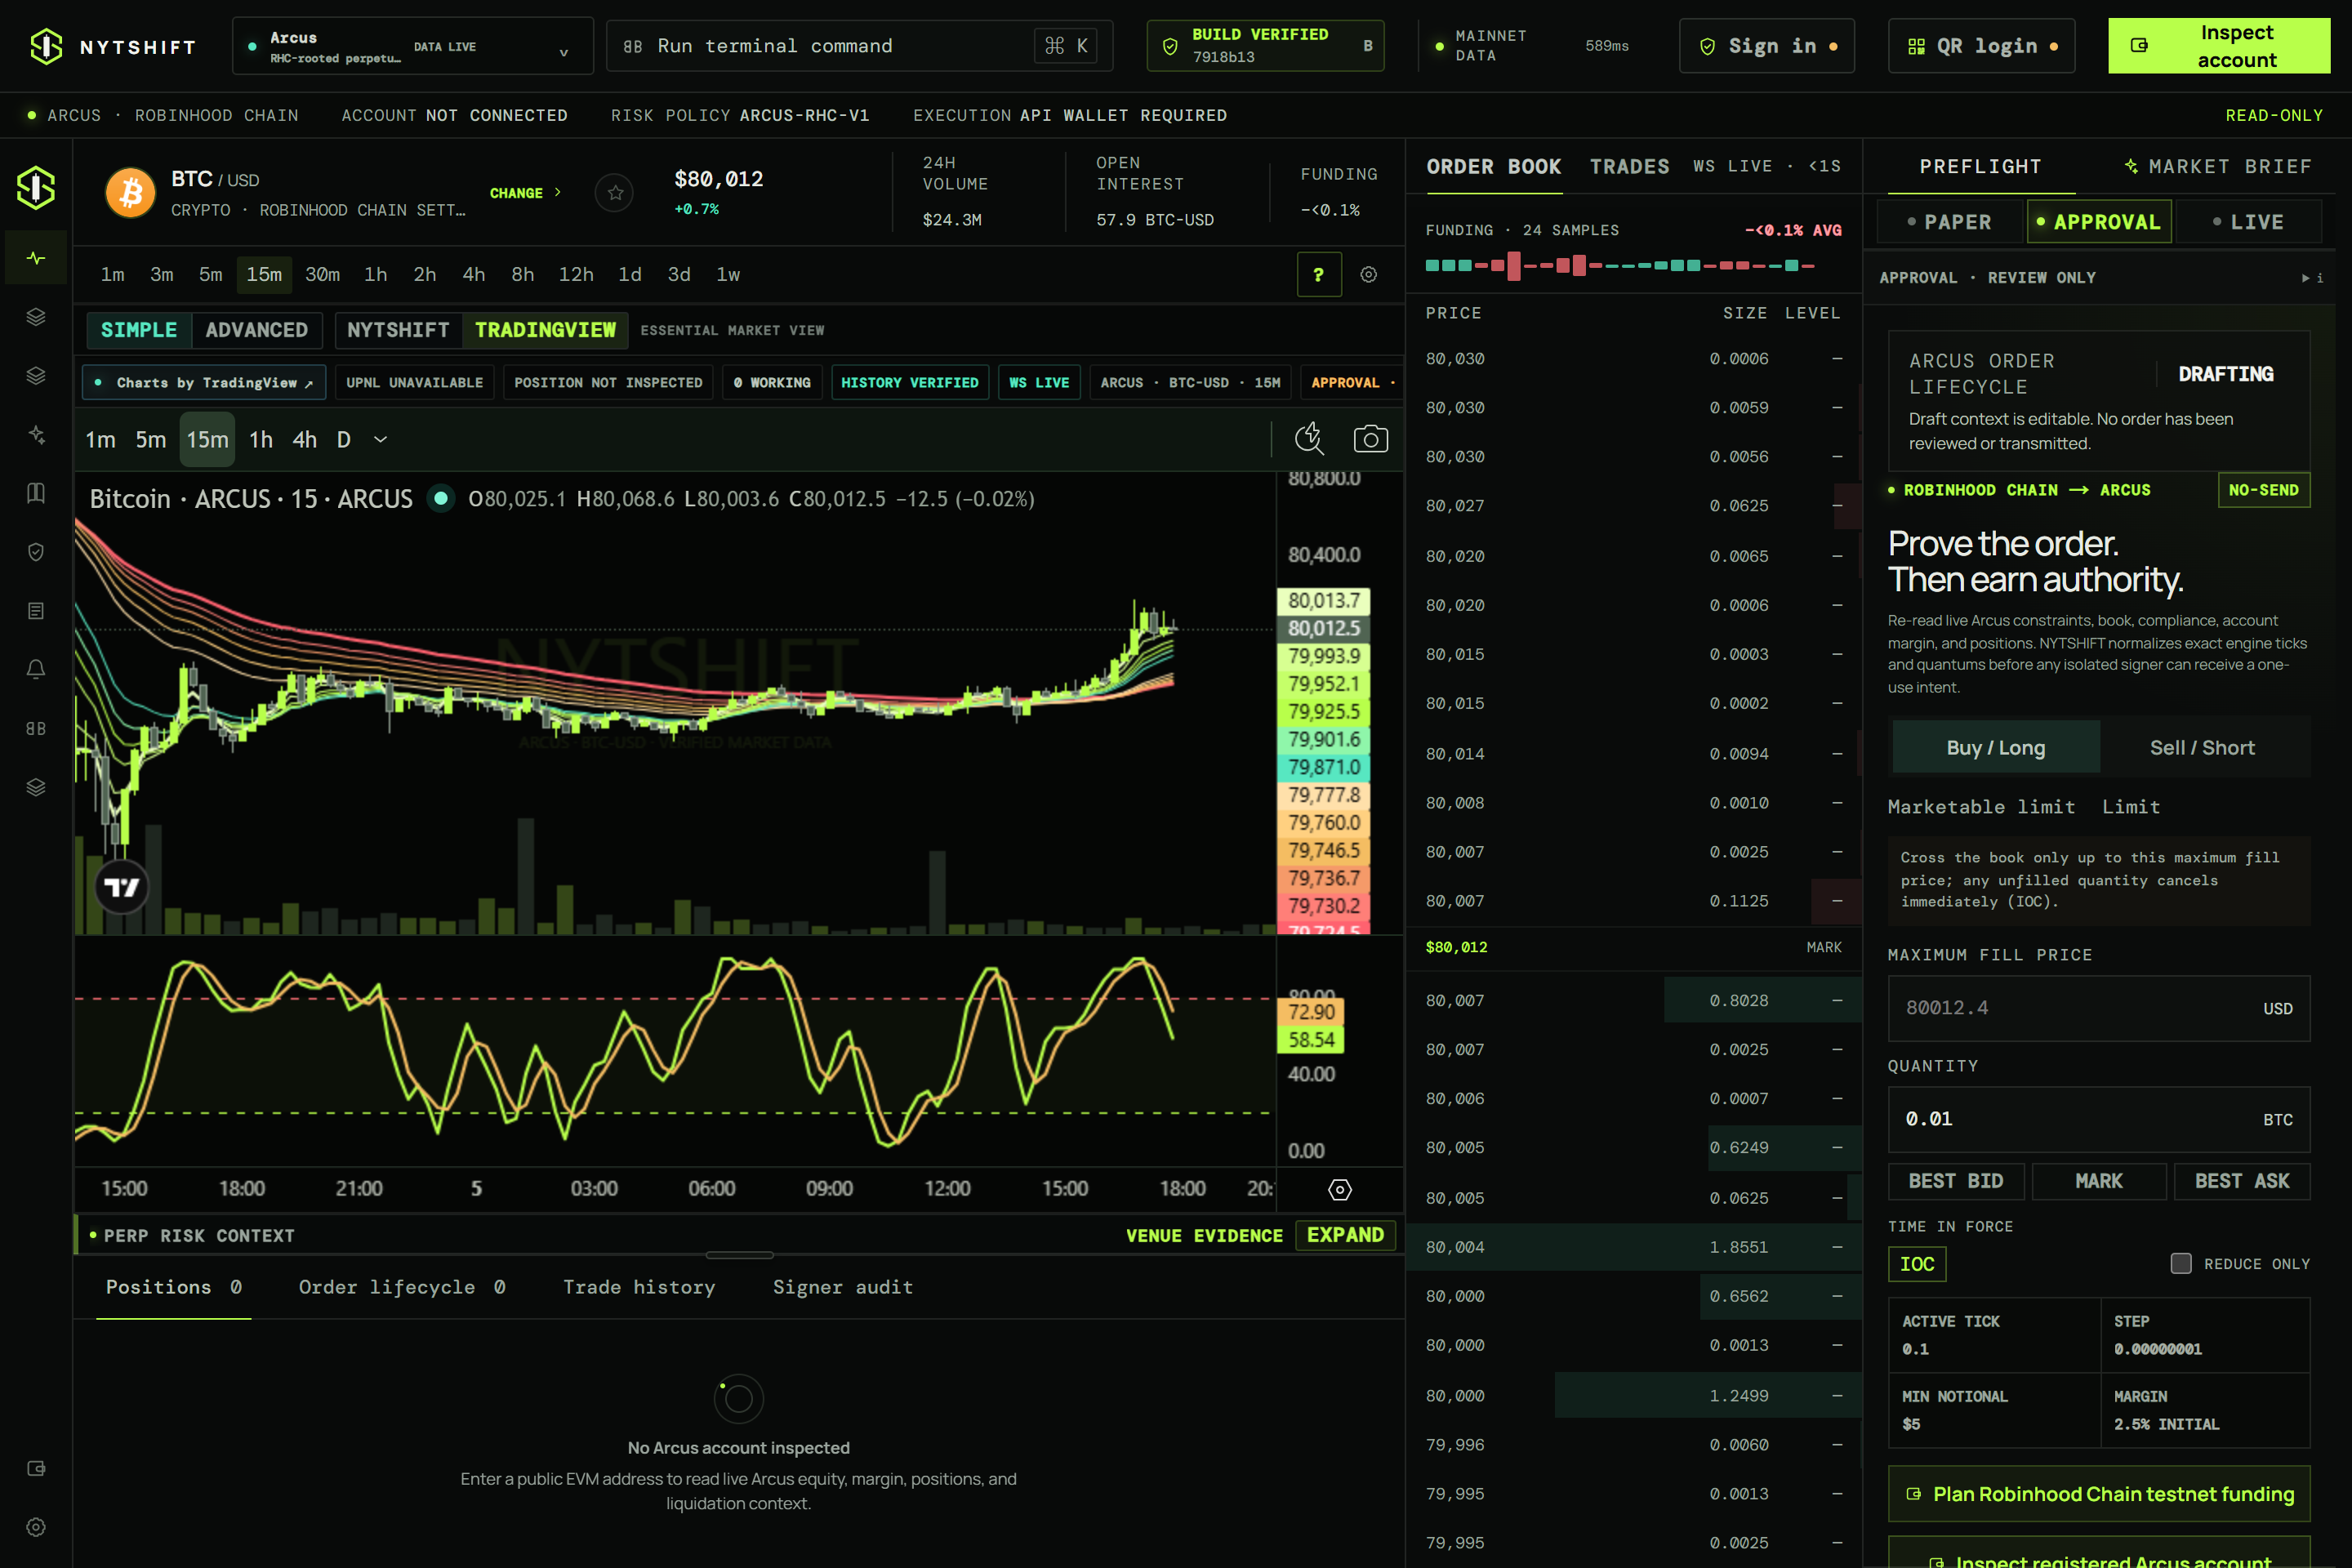
Task: Open the Trade history tab
Action: coord(639,1287)
